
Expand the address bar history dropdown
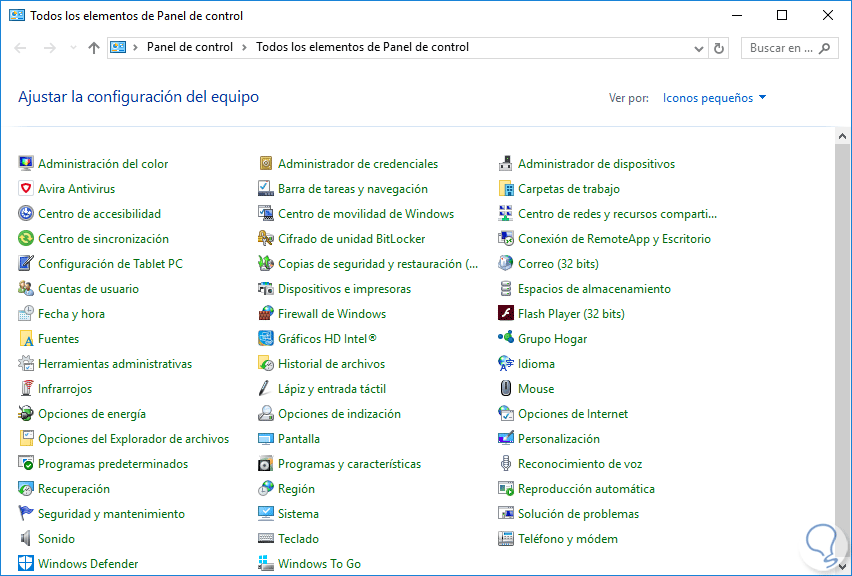pos(699,48)
